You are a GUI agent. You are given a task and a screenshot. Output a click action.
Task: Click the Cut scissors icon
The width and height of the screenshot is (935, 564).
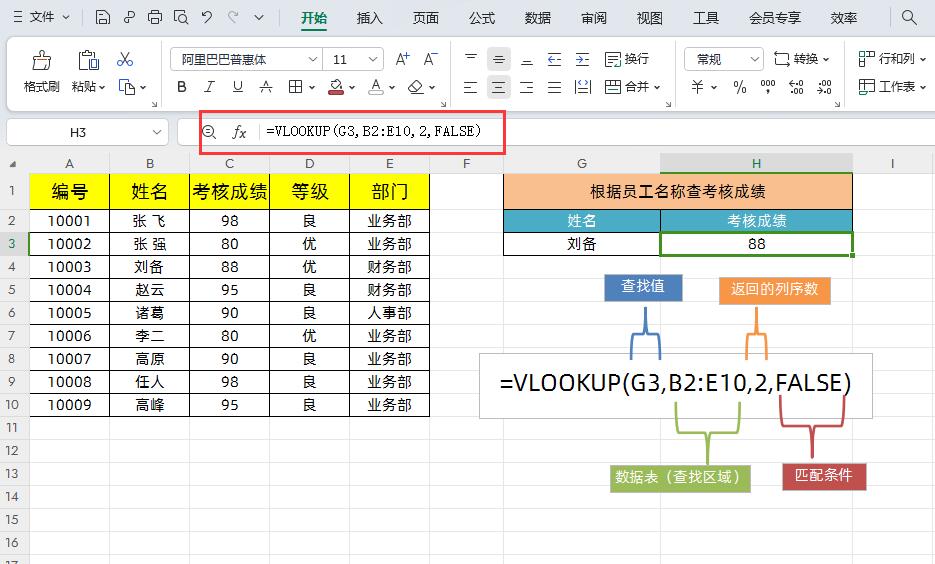pos(125,59)
